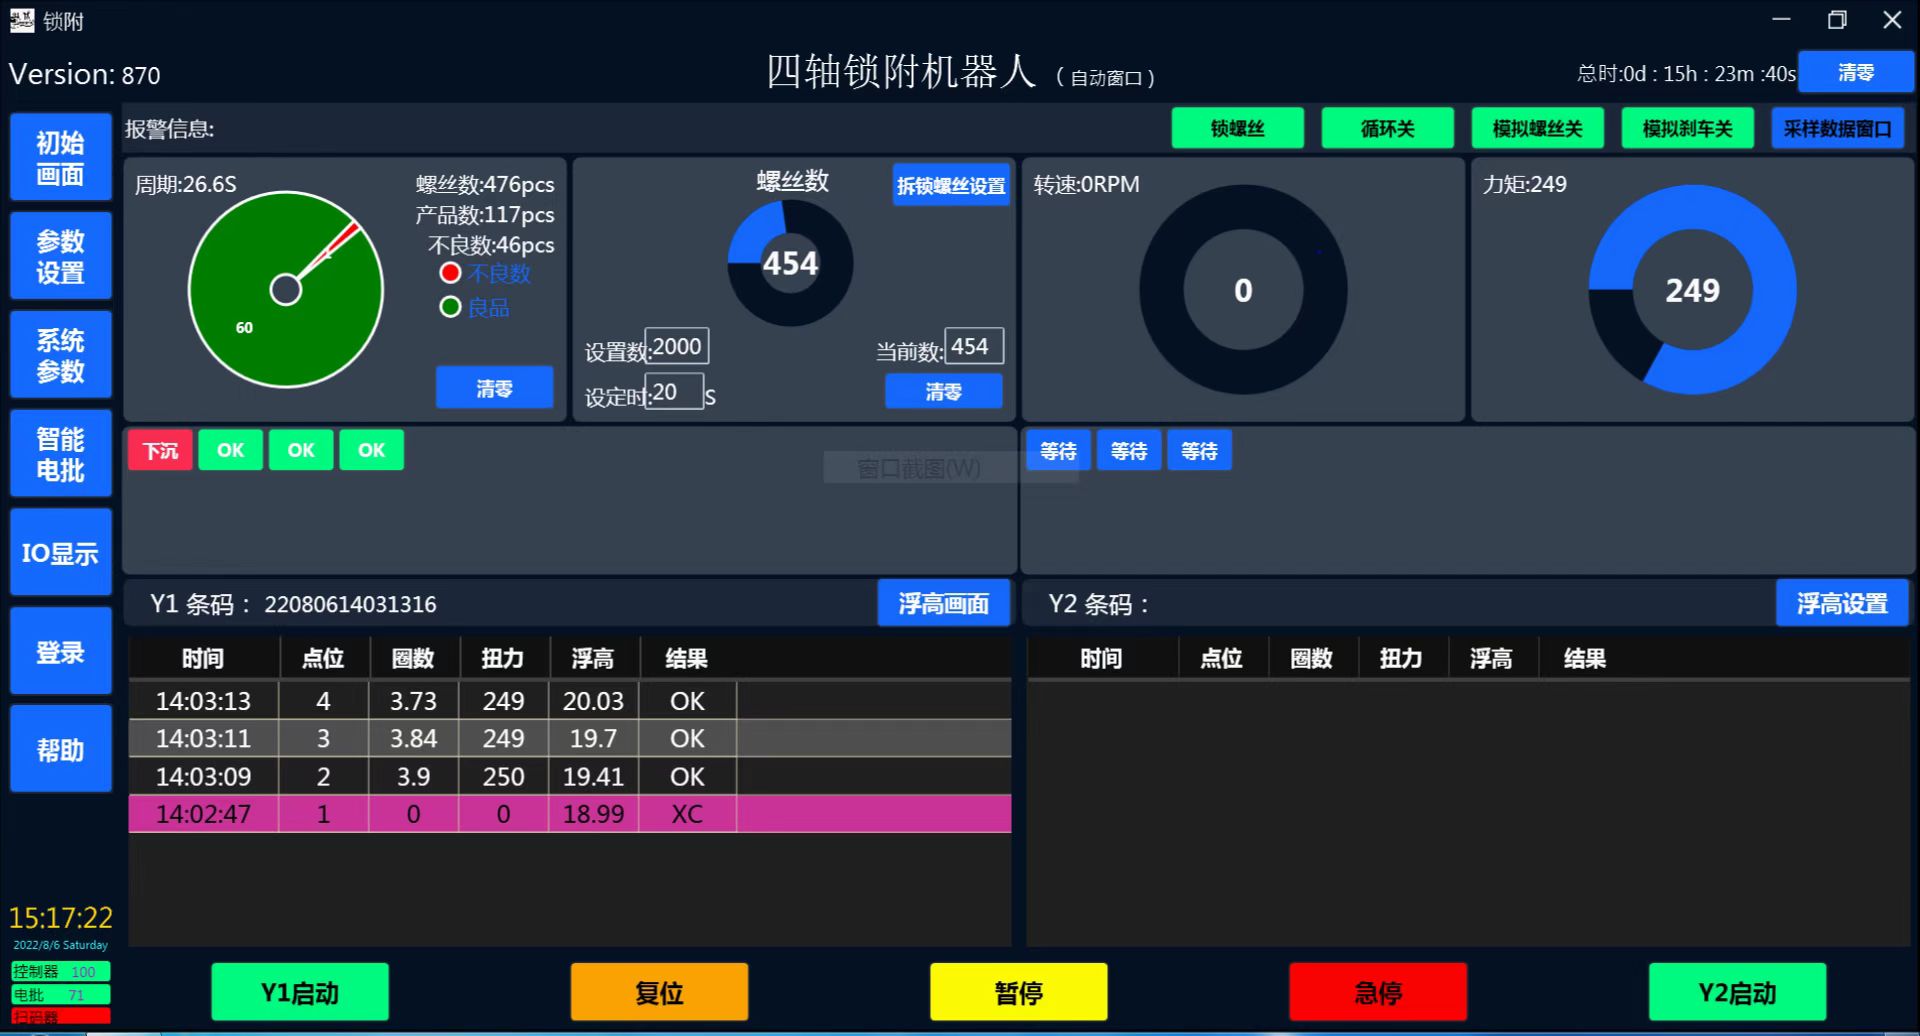This screenshot has width=1920, height=1036.
Task: Open the 智能电批 panel
Action: [60, 454]
